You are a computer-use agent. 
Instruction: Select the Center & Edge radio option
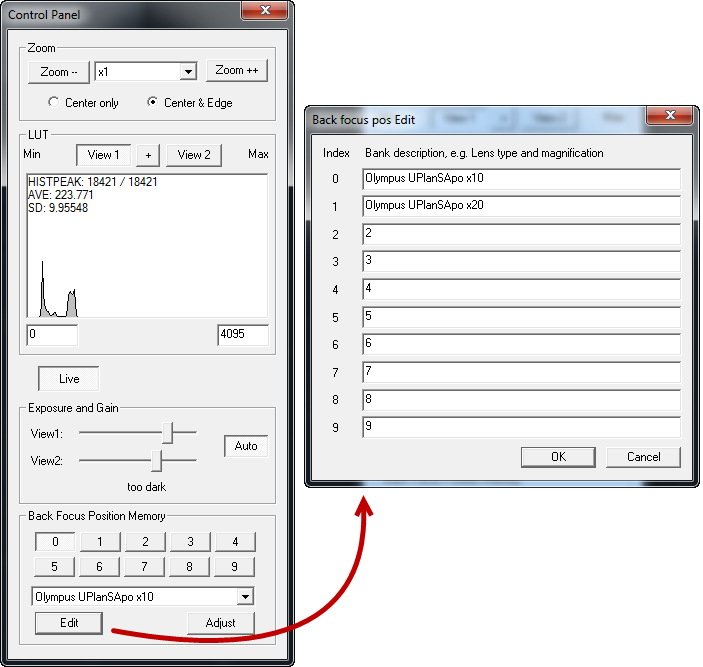point(152,103)
